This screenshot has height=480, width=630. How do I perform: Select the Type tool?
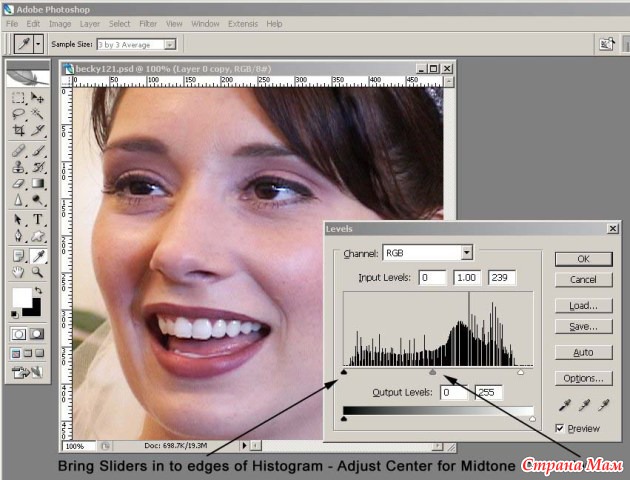(38, 219)
